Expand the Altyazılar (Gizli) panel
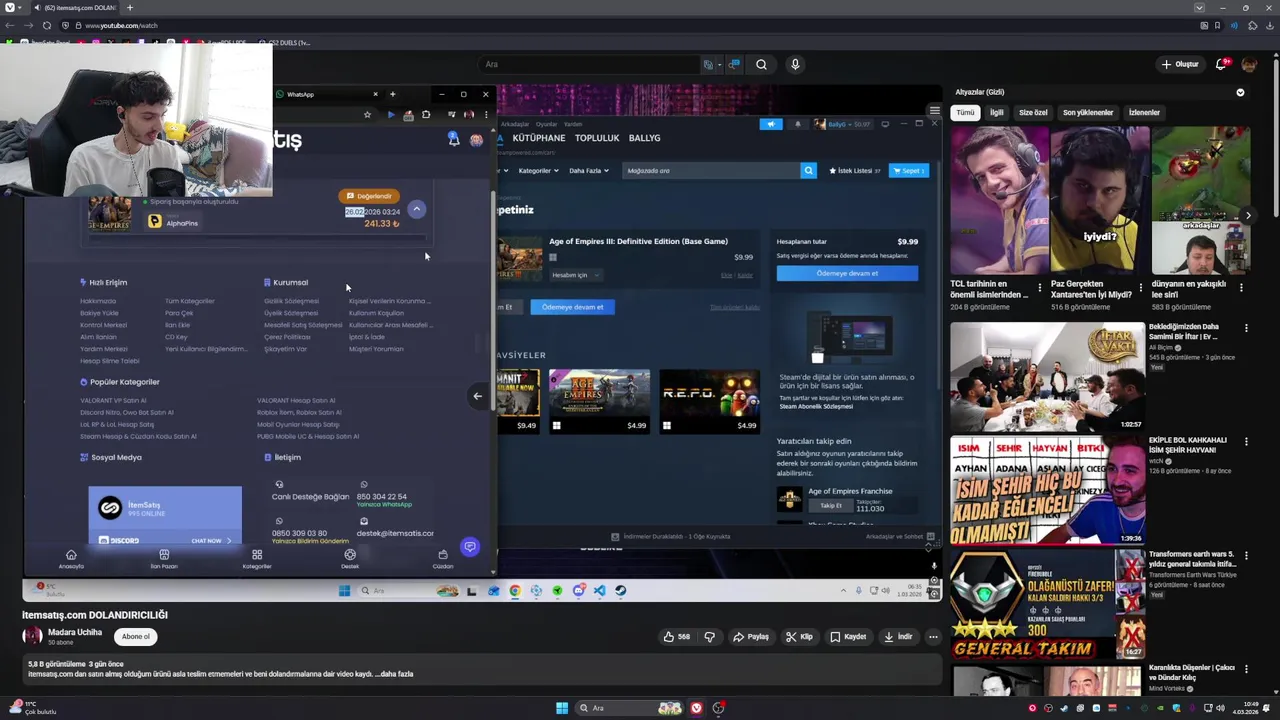1280x720 pixels. [1240, 92]
